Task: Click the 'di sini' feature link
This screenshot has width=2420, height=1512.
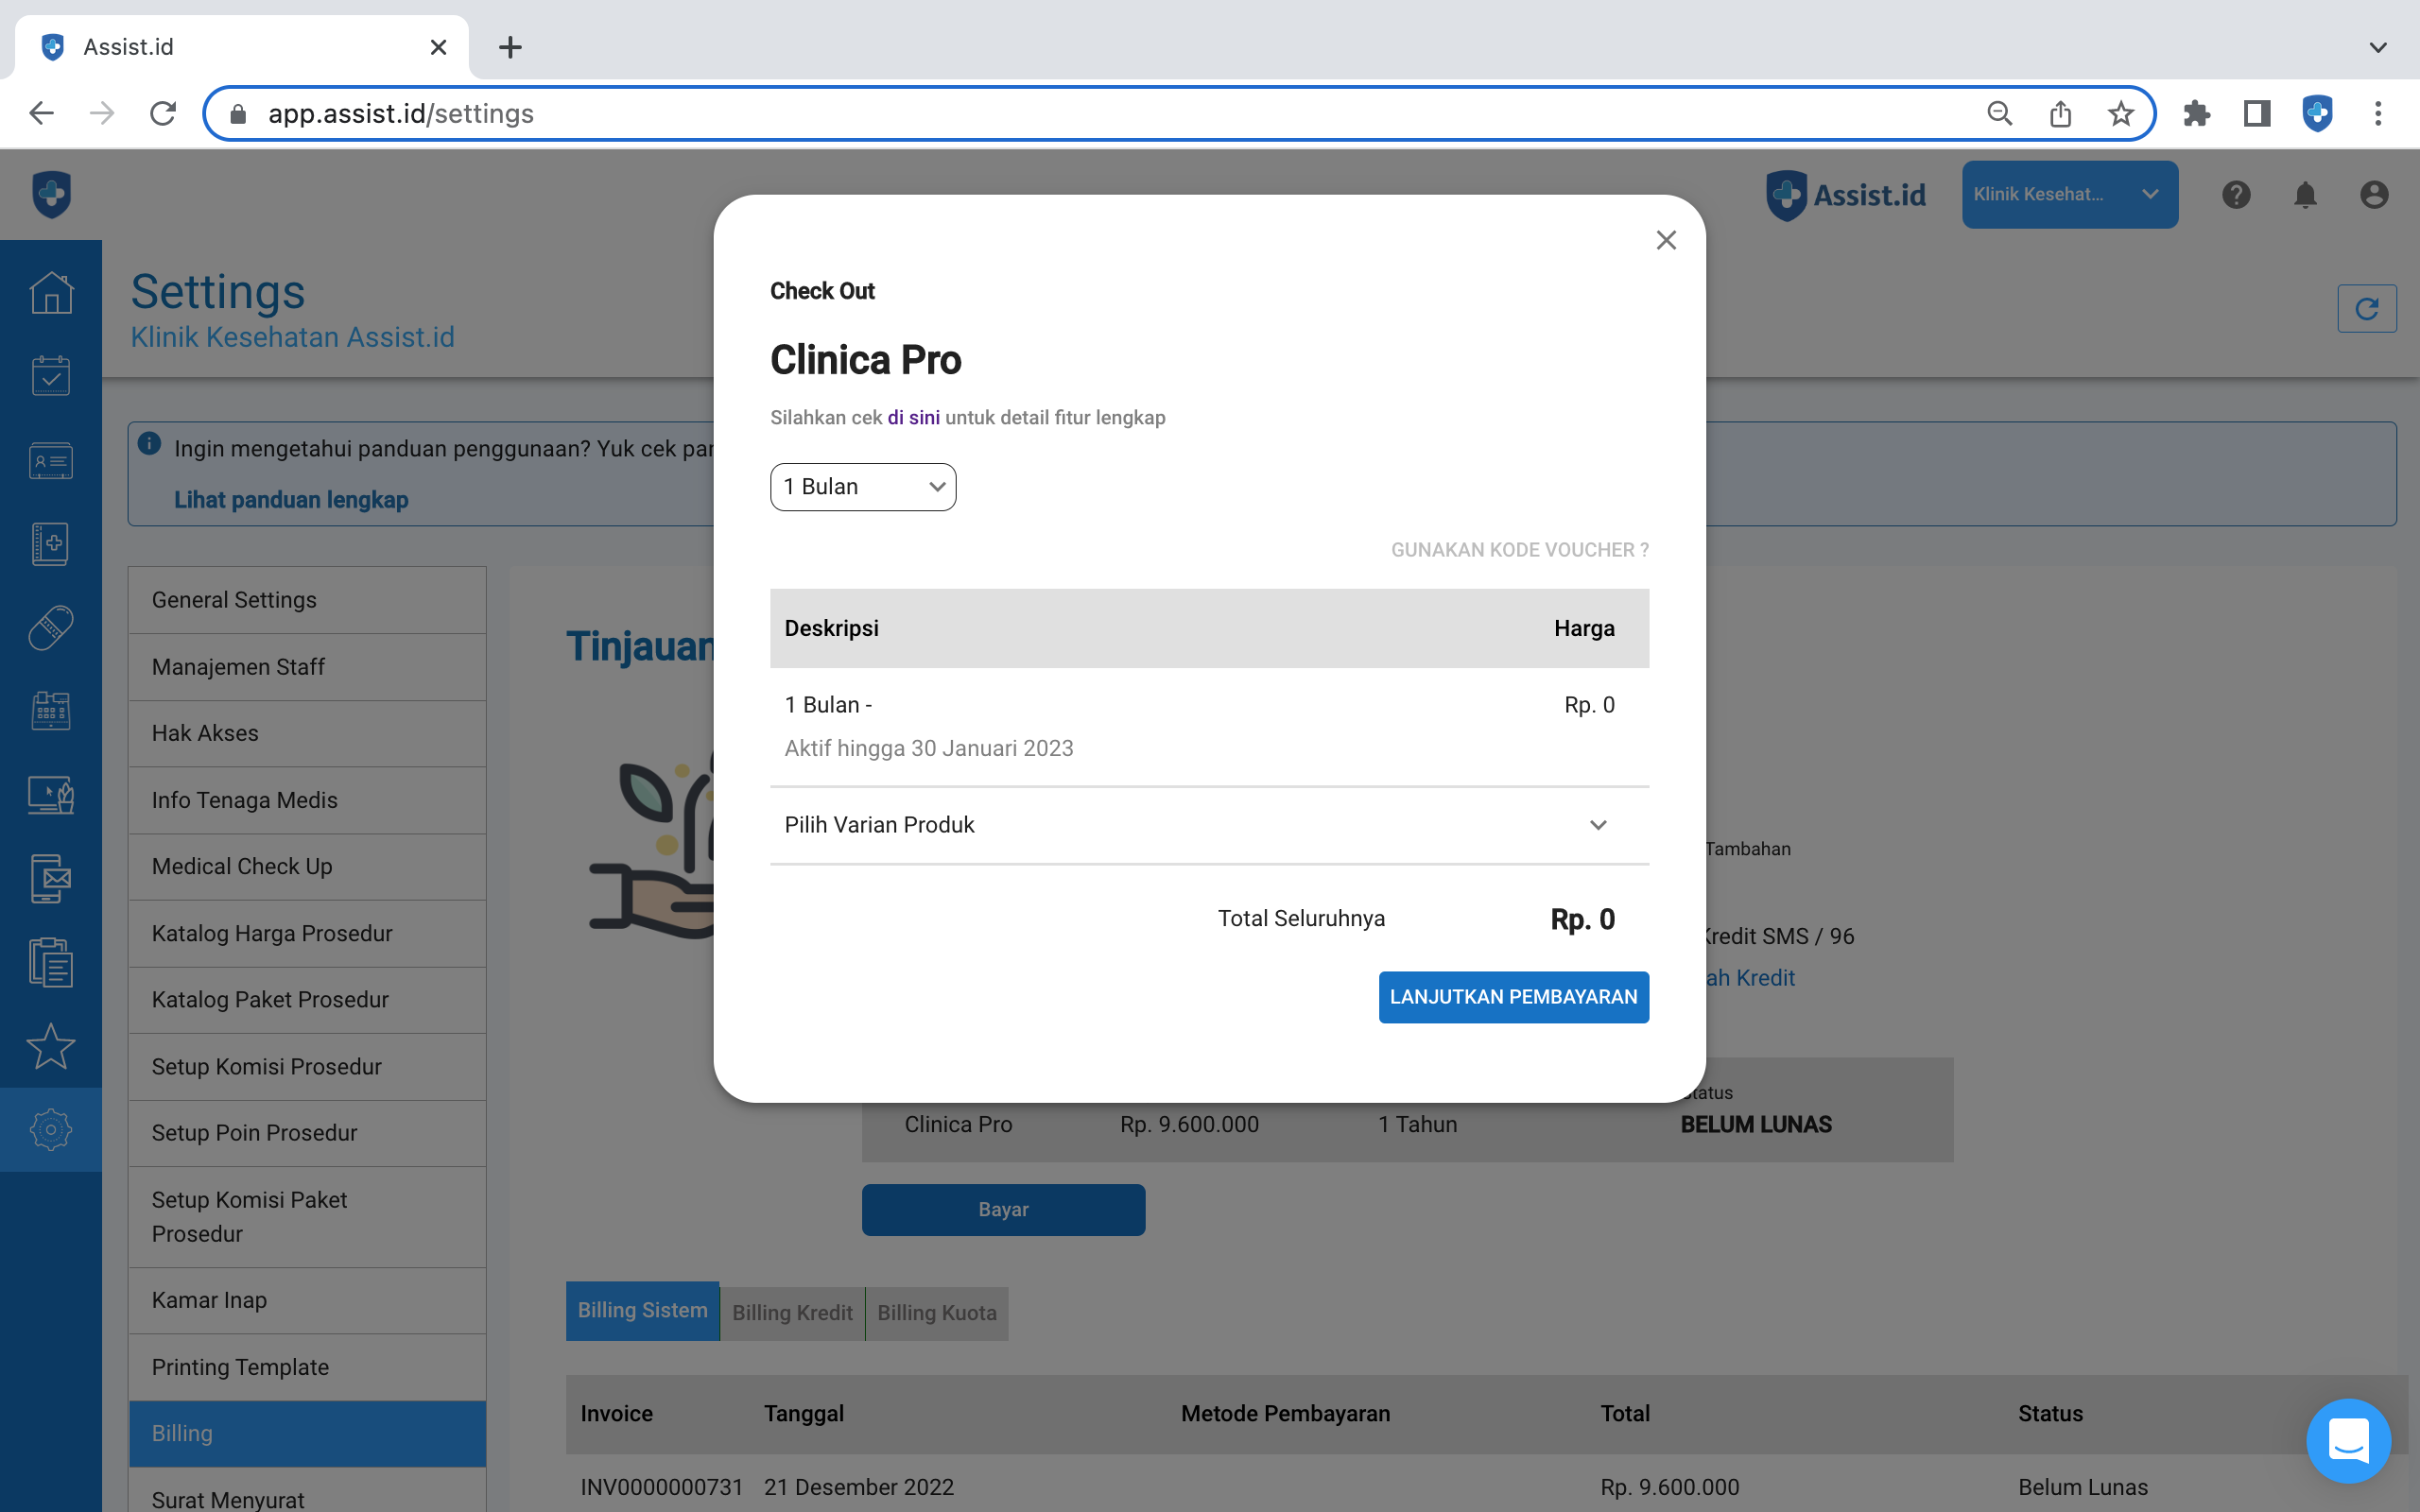Action: (913, 418)
